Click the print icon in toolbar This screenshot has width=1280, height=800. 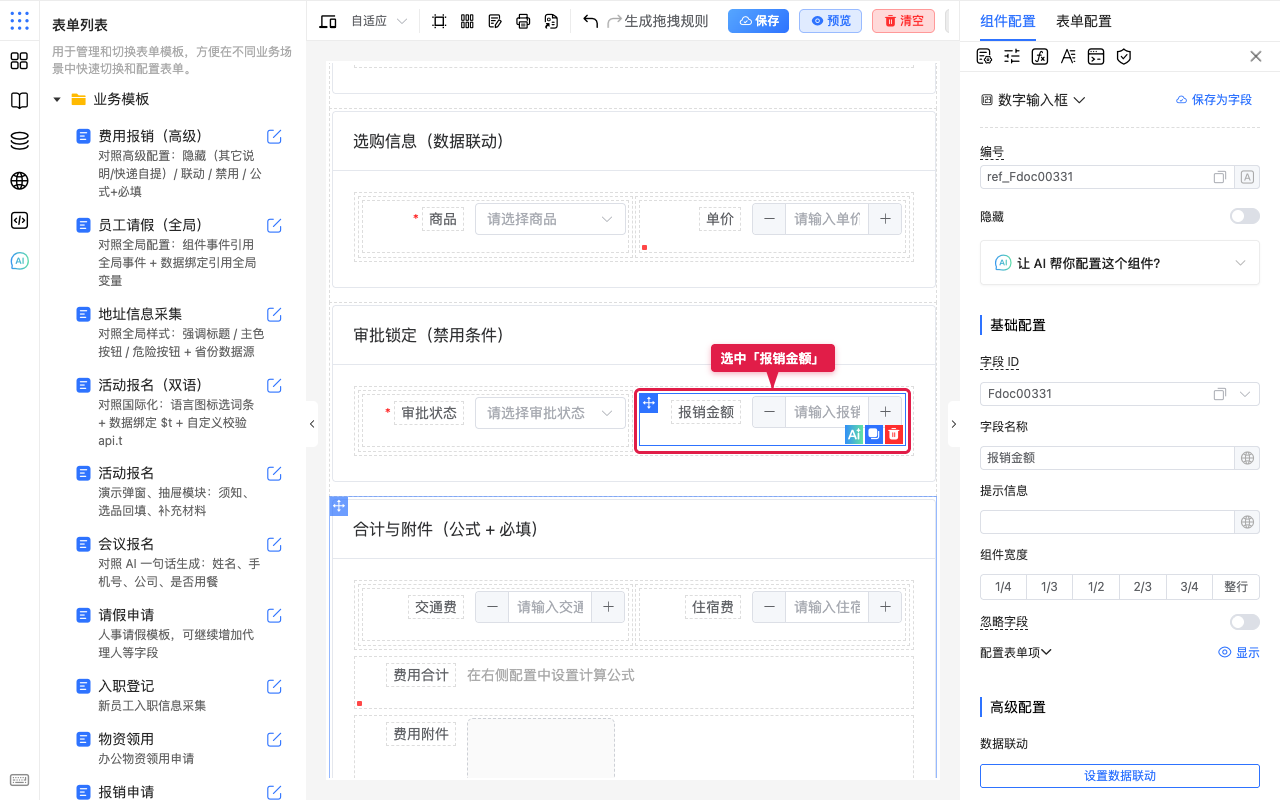pos(523,21)
